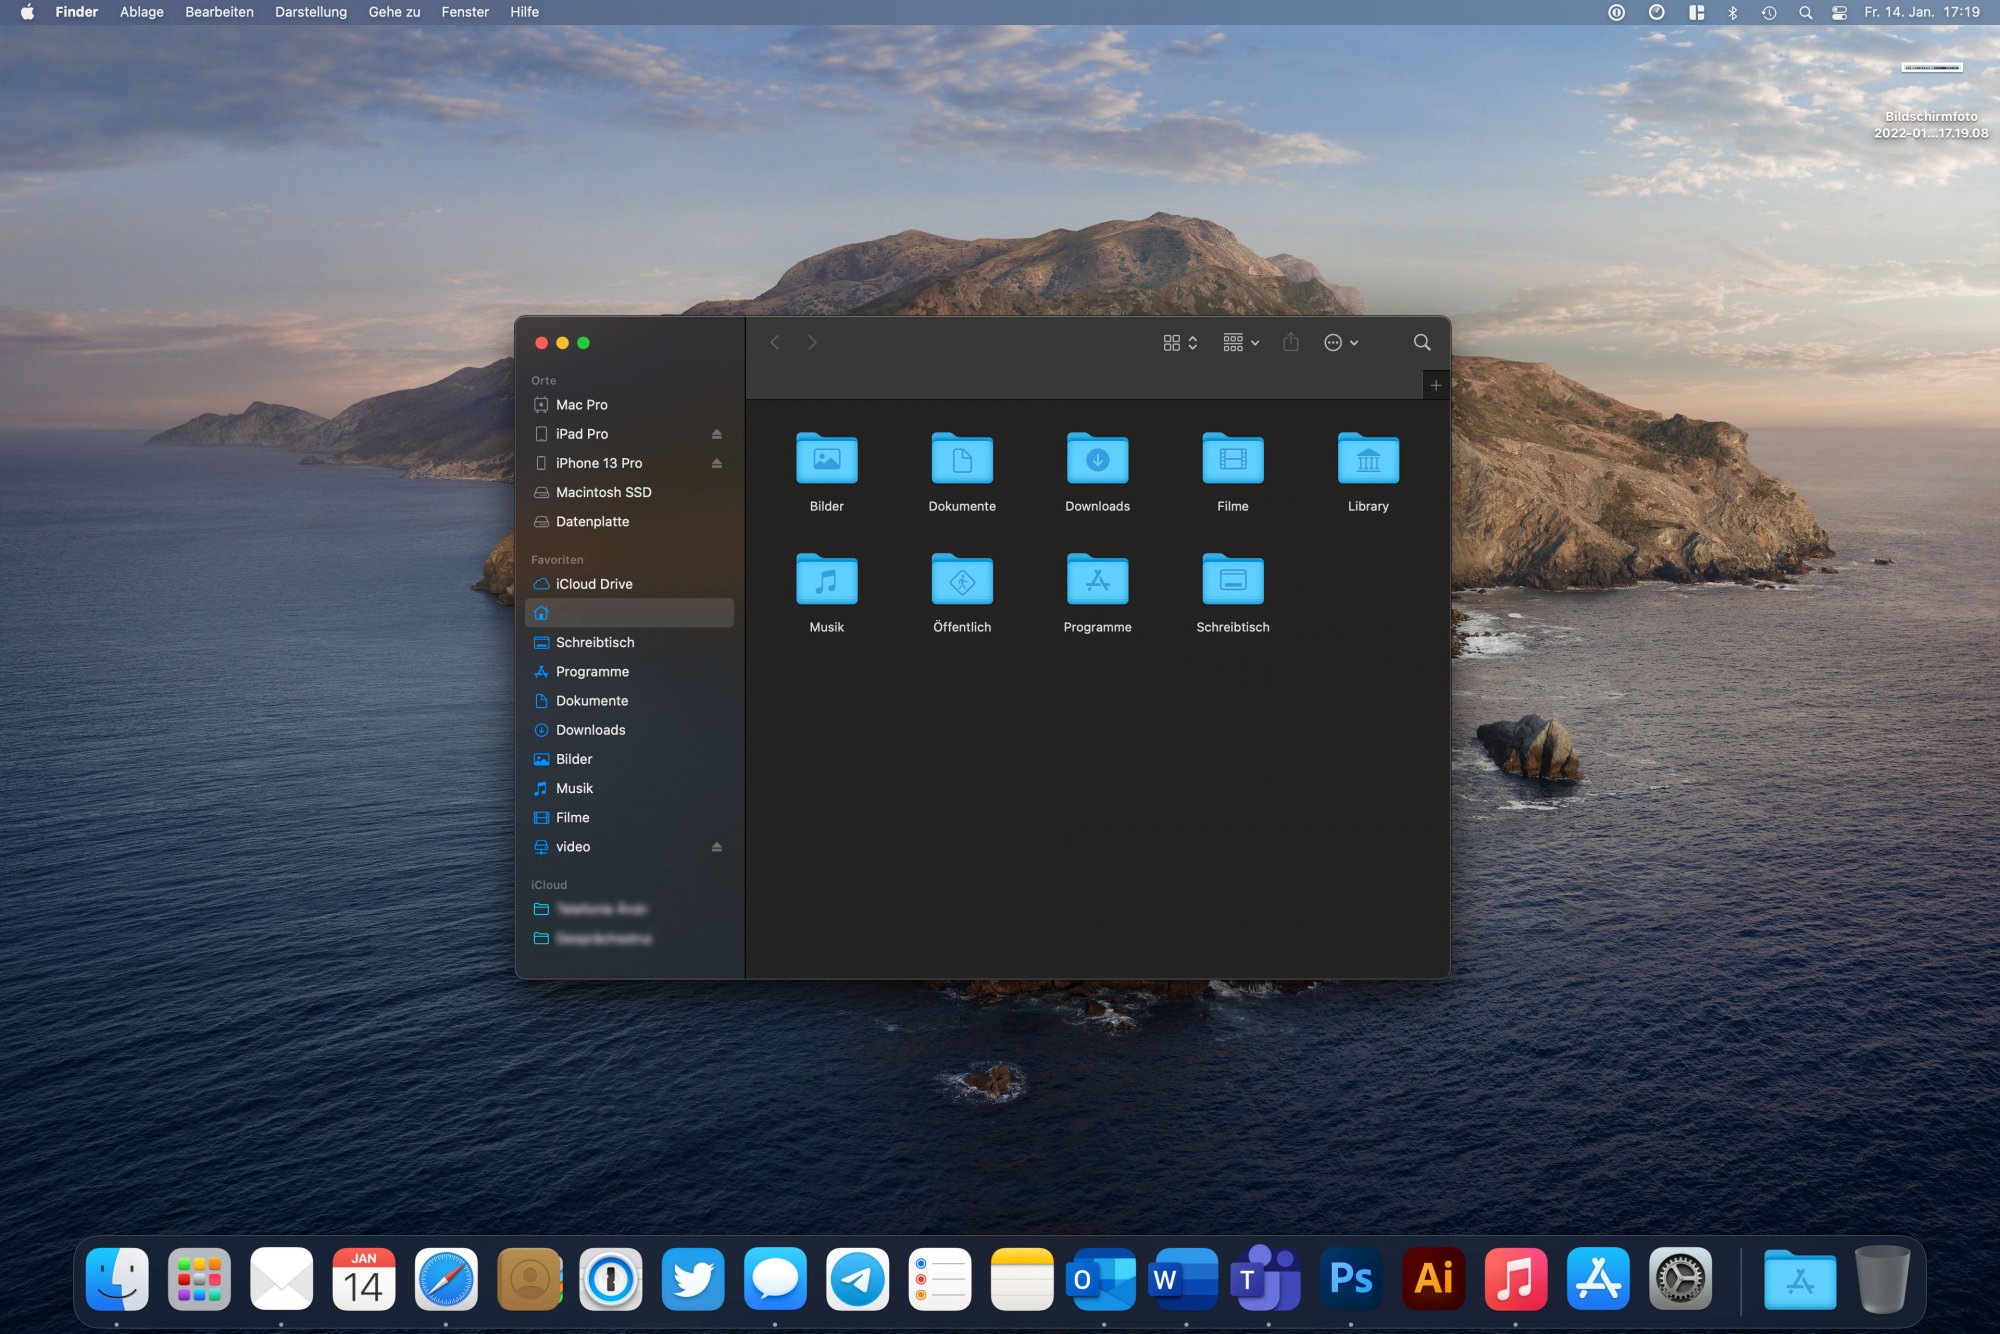Viewport: 2000px width, 1334px height.
Task: Open the Gehe zu menu
Action: [x=394, y=12]
